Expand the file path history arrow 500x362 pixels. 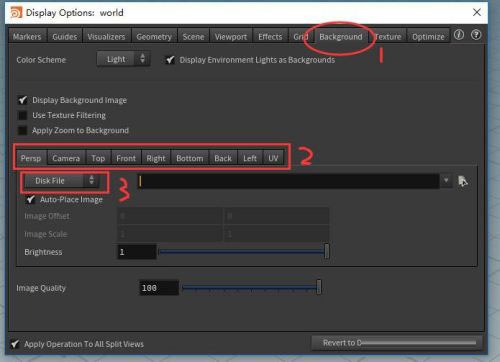[x=446, y=181]
